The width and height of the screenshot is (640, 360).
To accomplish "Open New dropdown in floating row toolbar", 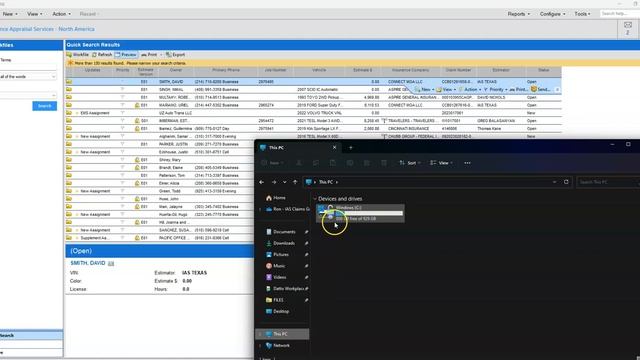I will [x=424, y=89].
